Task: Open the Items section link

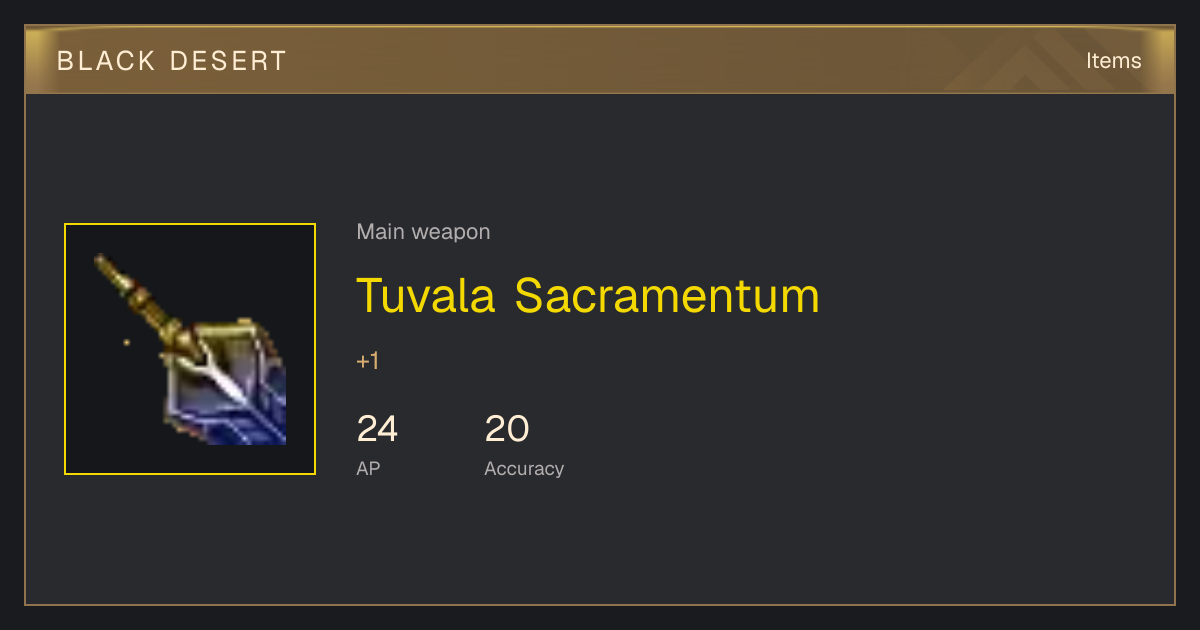Action: pyautogui.click(x=1113, y=60)
